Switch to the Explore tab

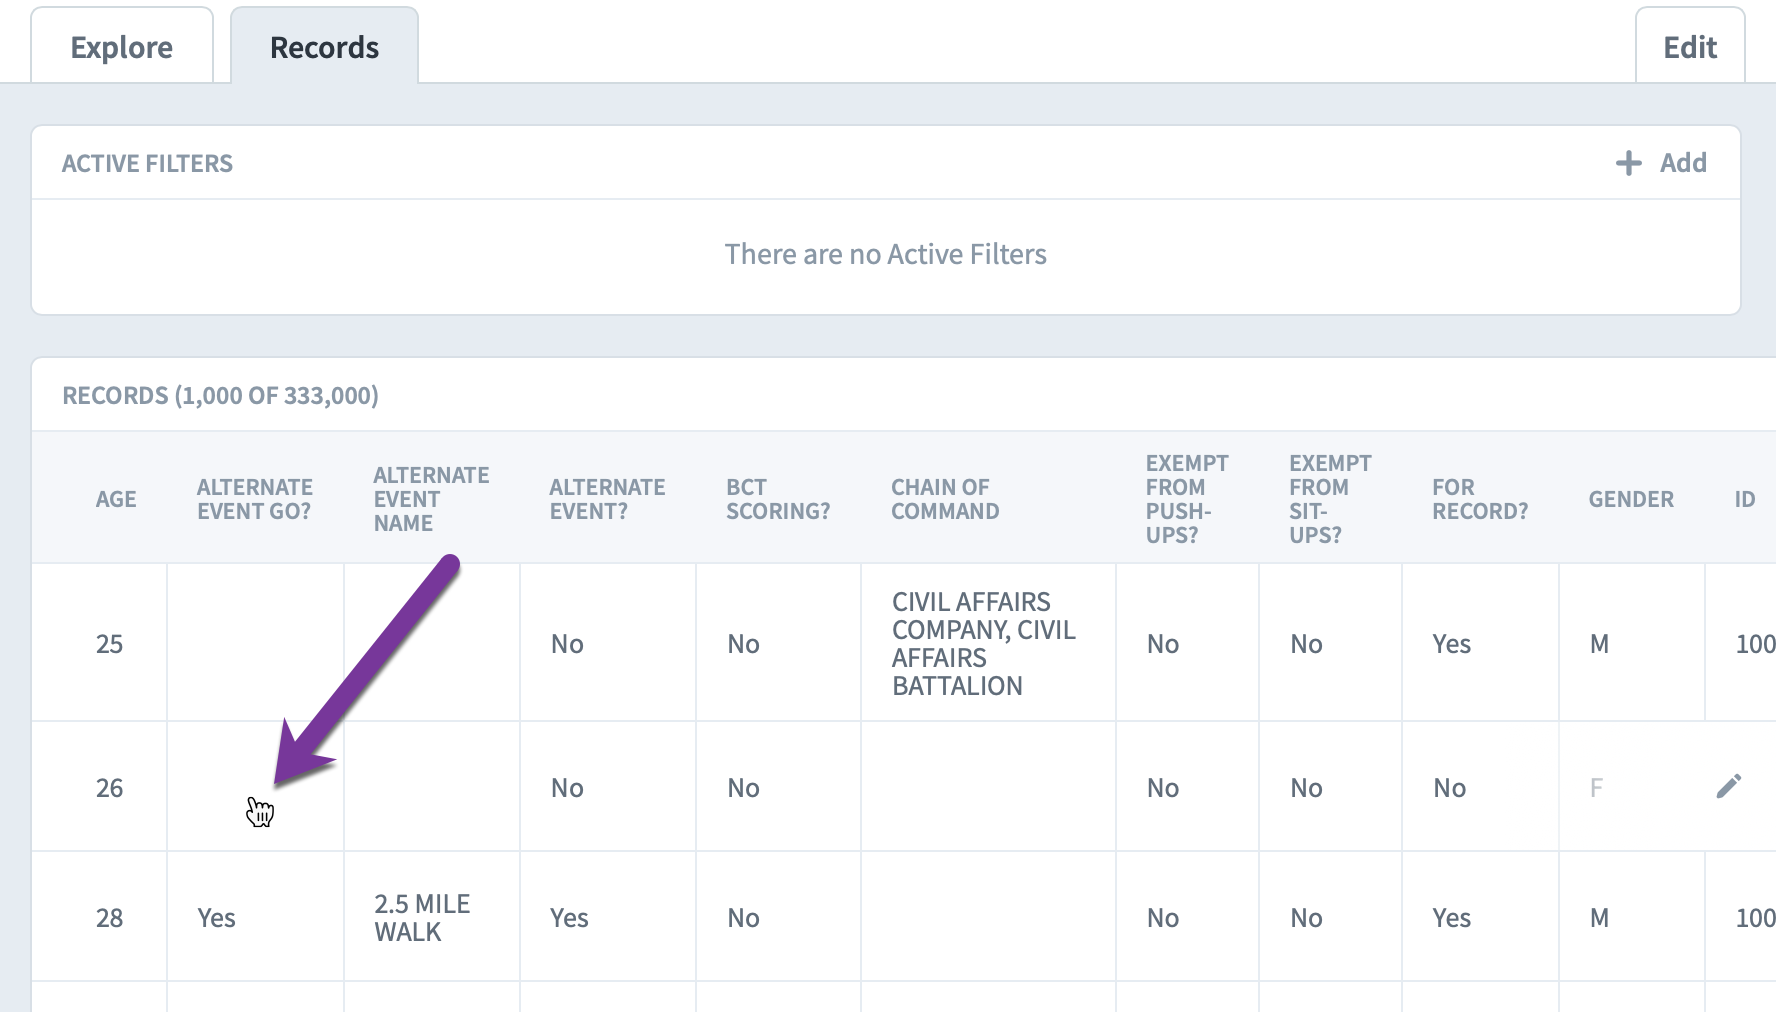pyautogui.click(x=122, y=47)
